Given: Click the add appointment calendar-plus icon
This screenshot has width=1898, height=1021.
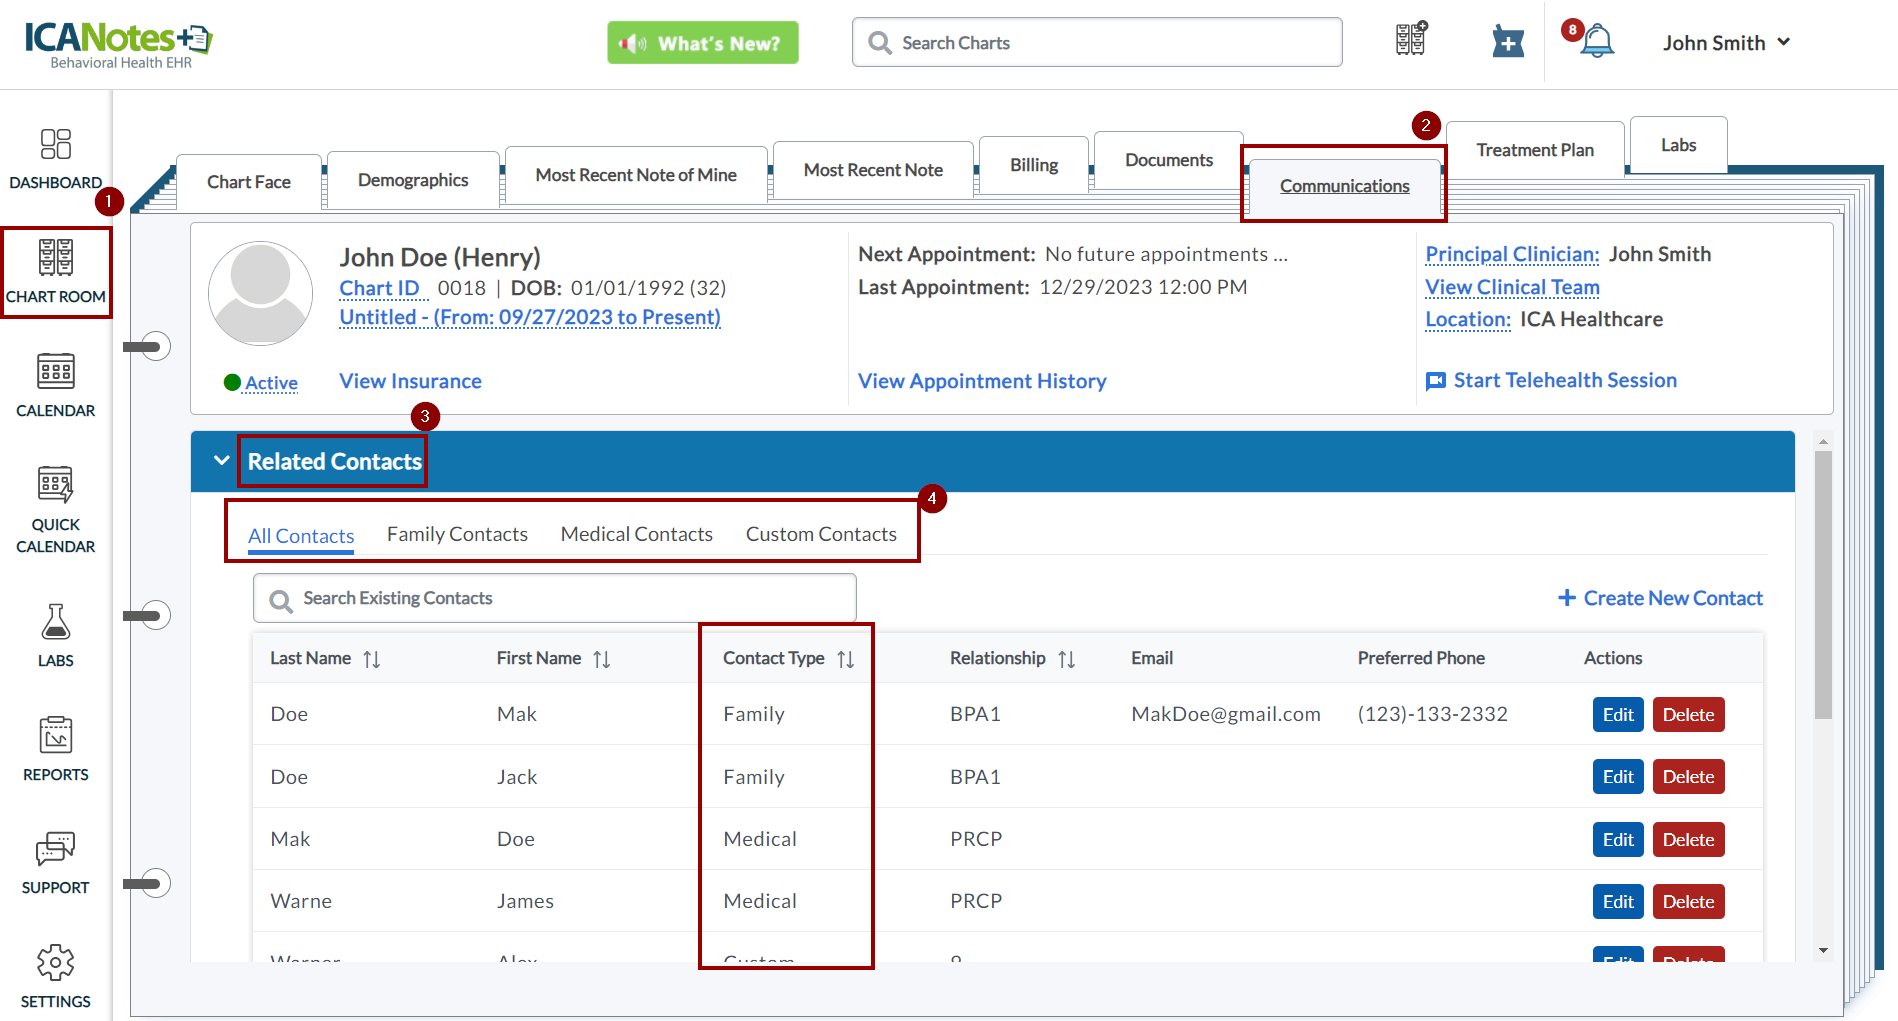Looking at the screenshot, I should click(x=1507, y=42).
